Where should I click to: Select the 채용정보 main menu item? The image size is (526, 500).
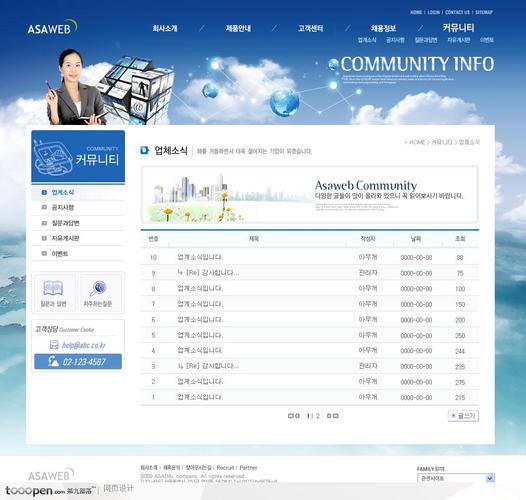coord(383,29)
